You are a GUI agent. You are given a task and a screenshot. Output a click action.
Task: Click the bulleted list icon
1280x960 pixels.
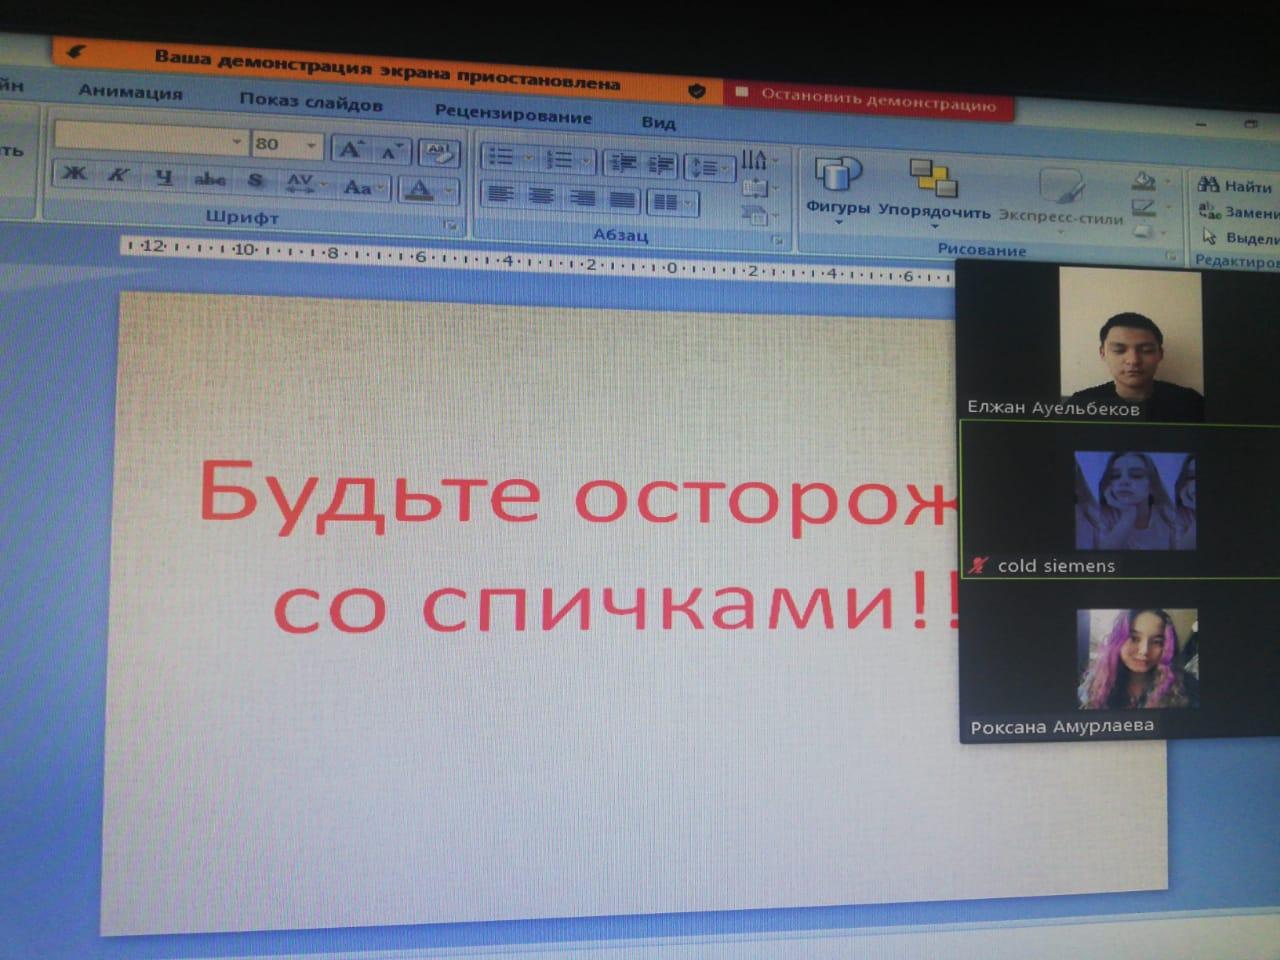(502, 157)
